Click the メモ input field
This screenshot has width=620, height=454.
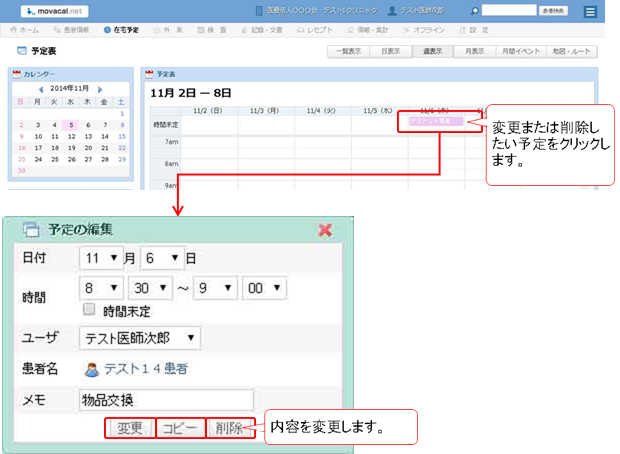[x=166, y=400]
